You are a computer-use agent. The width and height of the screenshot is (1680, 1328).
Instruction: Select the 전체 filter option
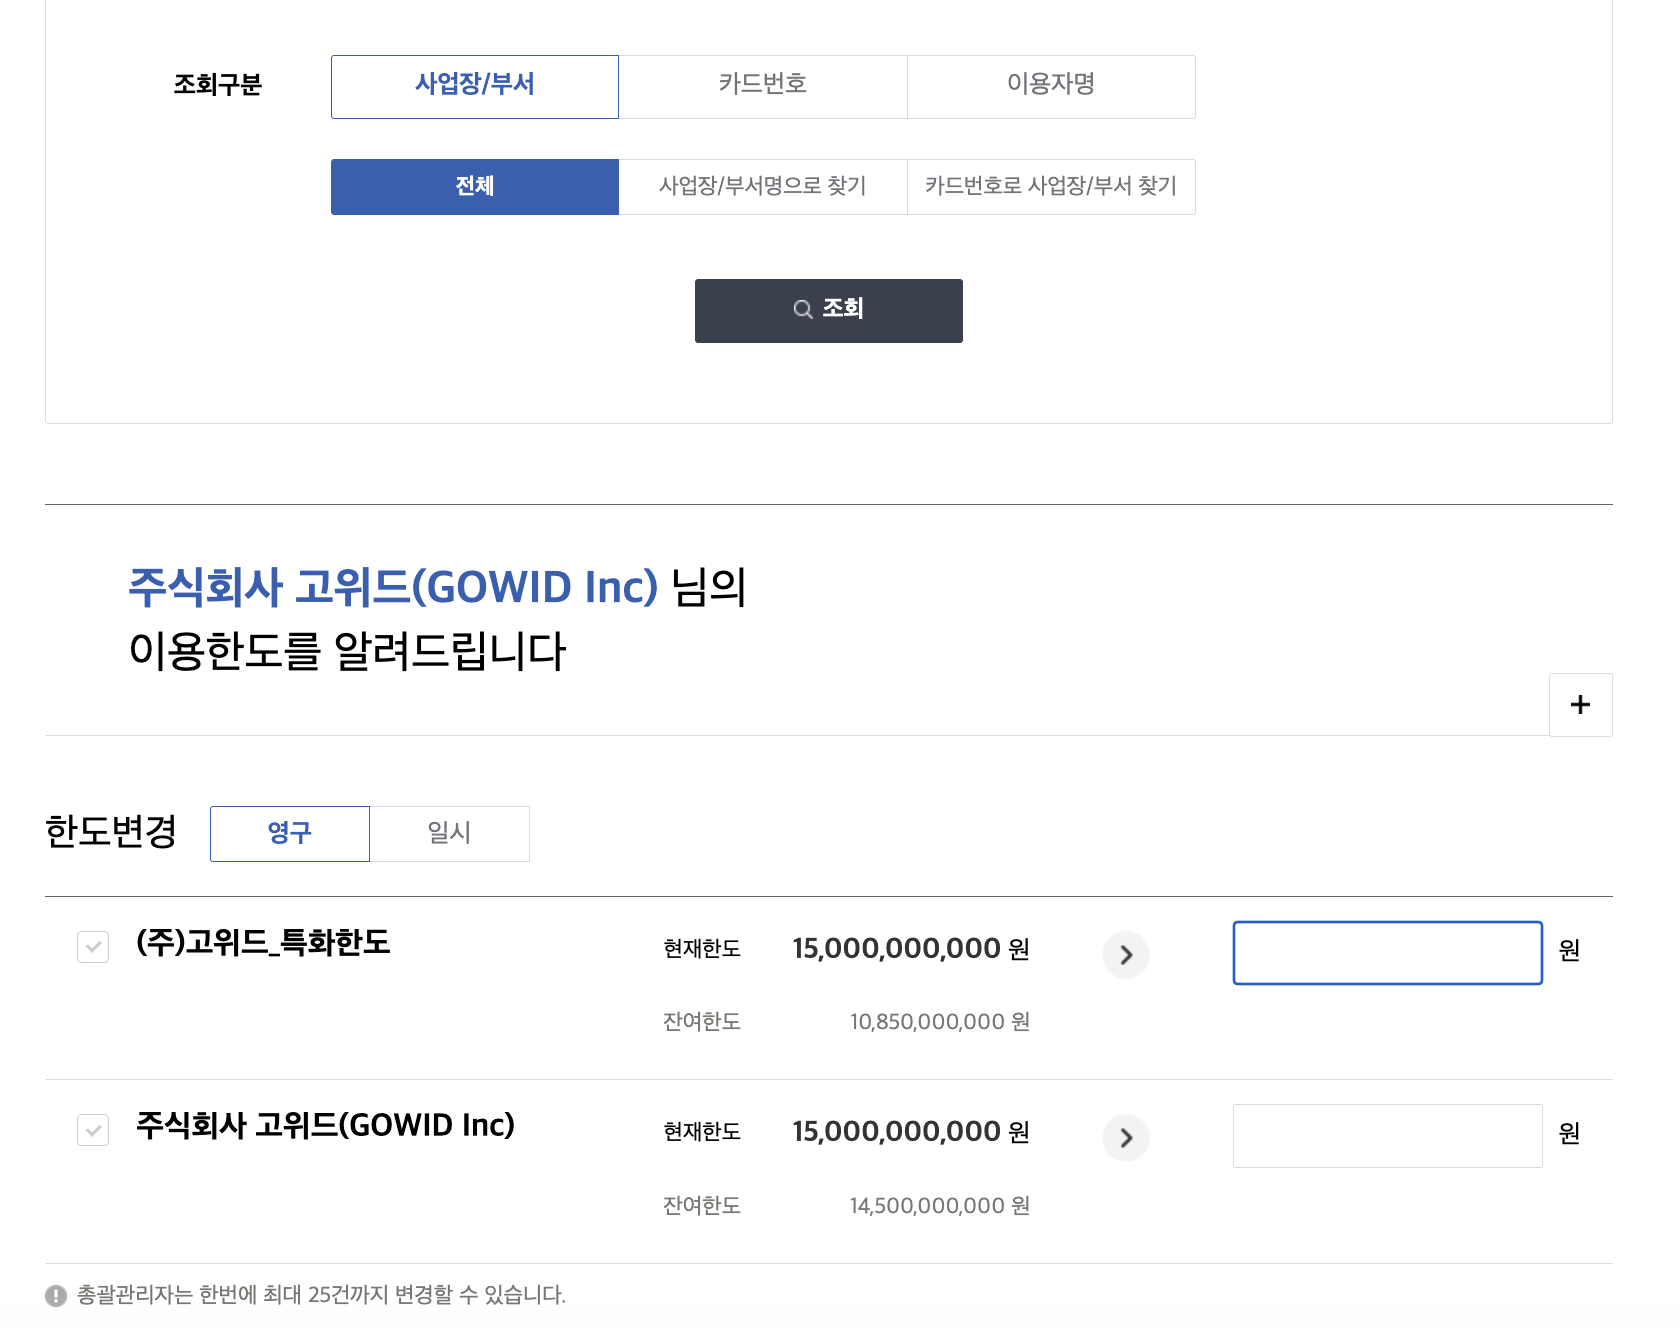click(474, 186)
